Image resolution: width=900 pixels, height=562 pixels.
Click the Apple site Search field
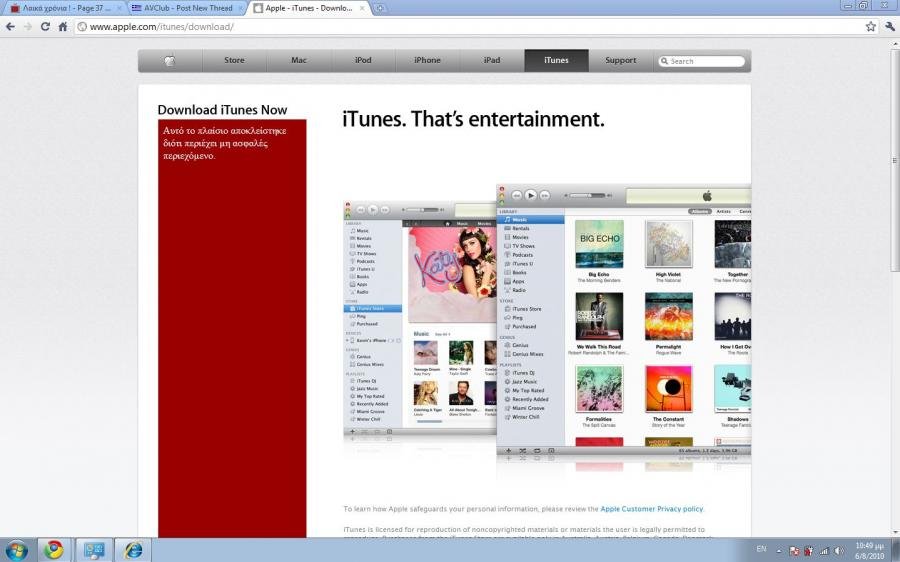[x=706, y=61]
